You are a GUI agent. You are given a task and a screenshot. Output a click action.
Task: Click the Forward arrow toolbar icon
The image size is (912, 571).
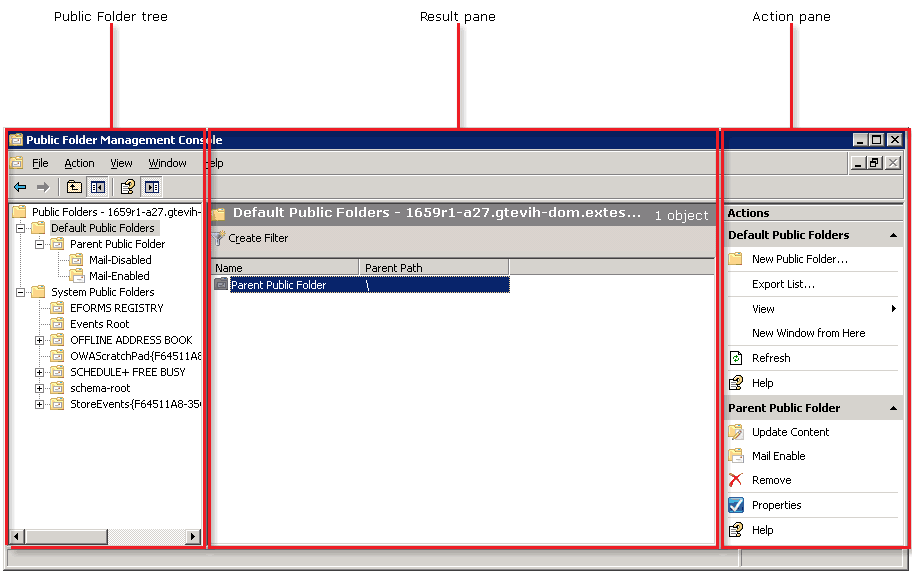pyautogui.click(x=43, y=187)
